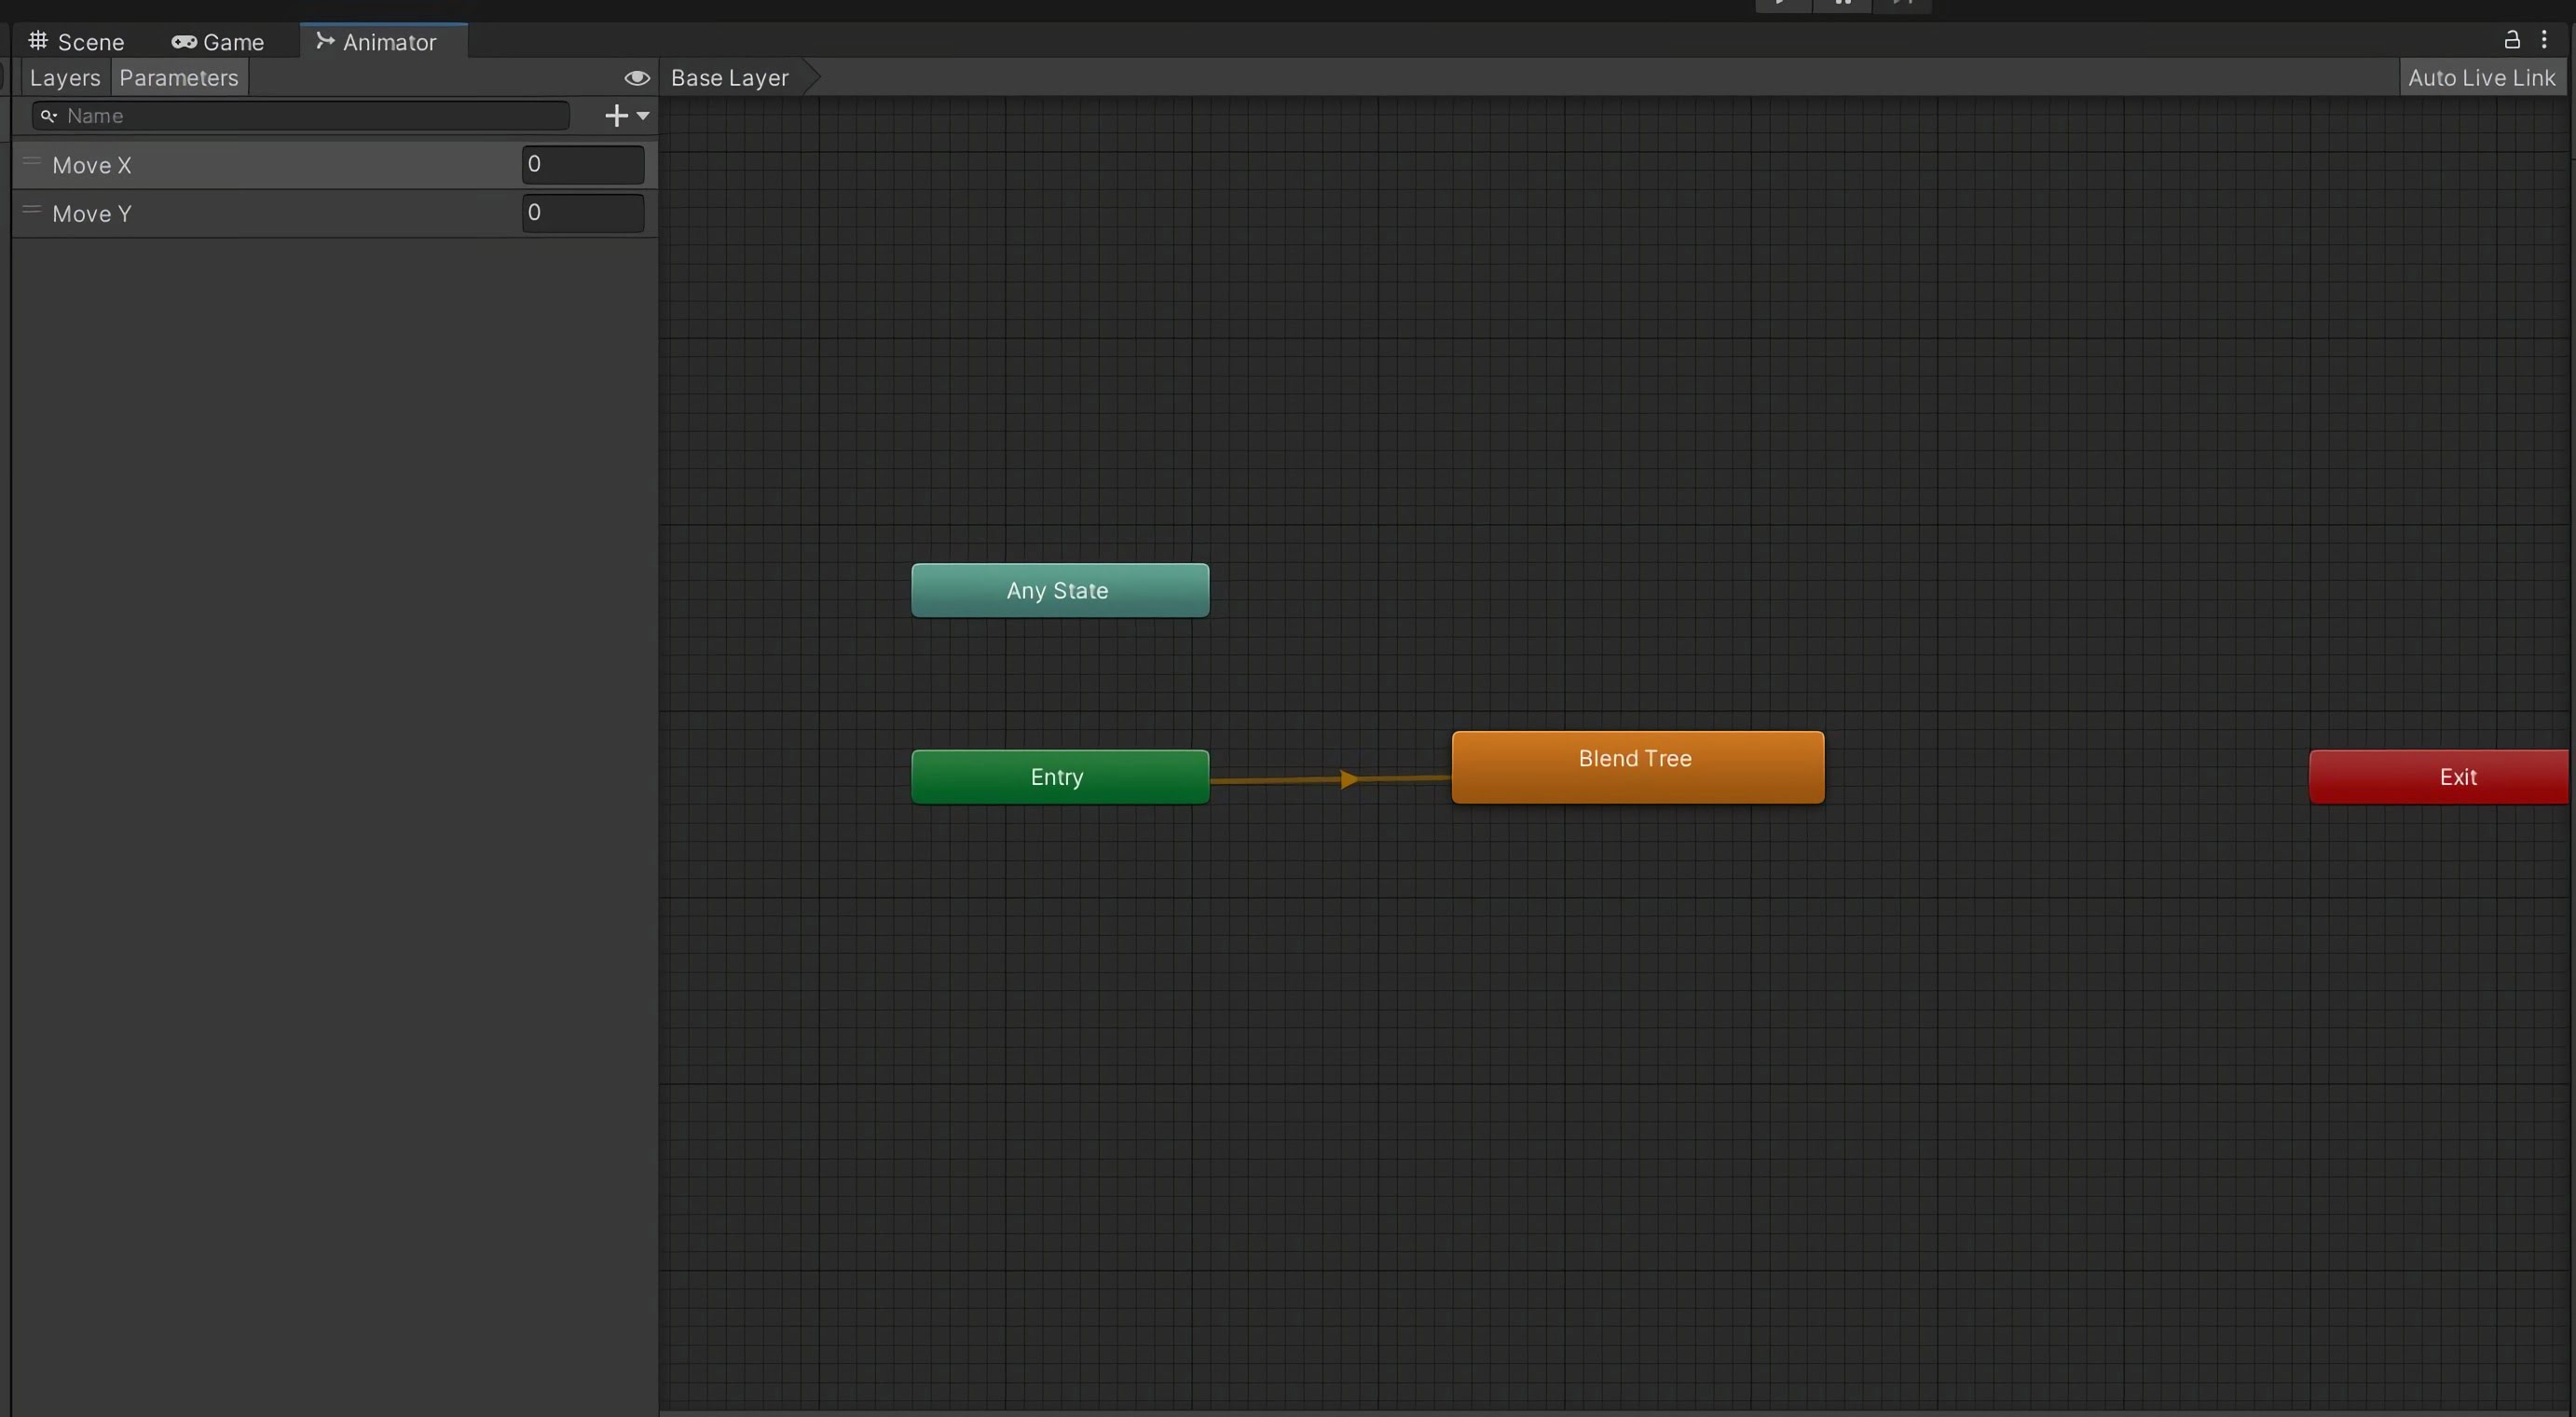
Task: Click the Scene tab grid icon
Action: (x=38, y=41)
